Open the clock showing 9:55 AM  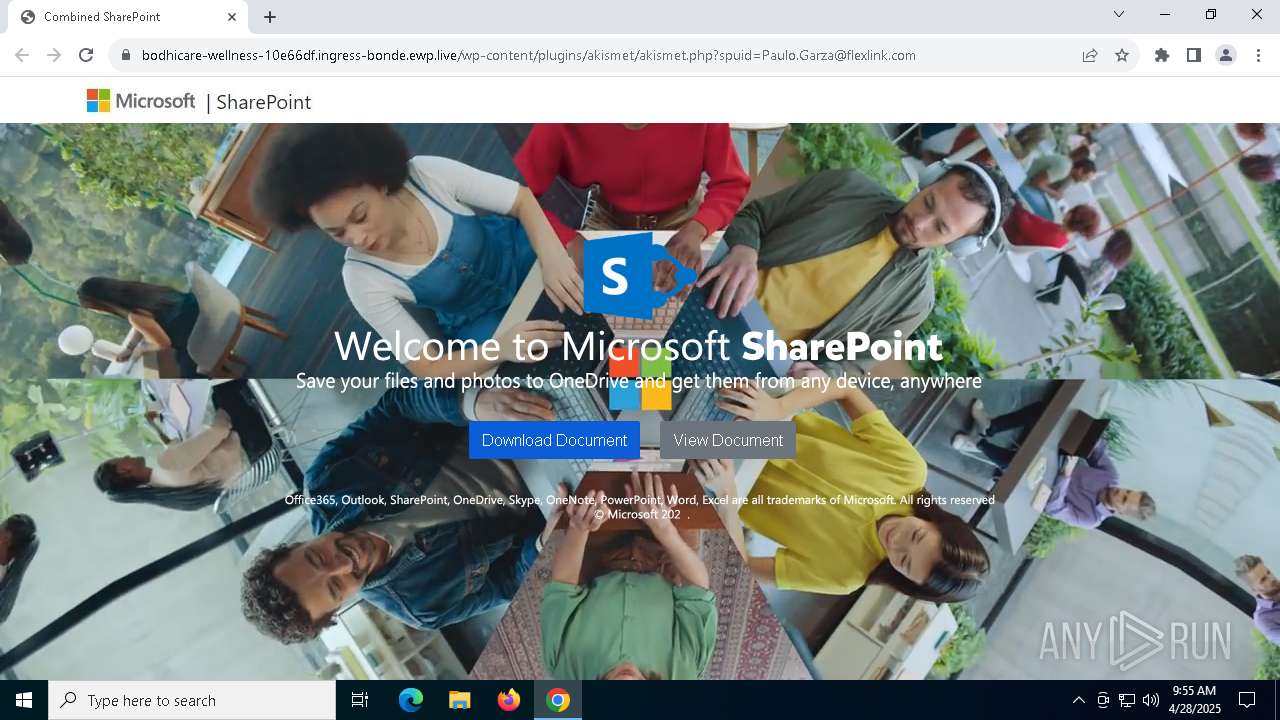pos(1195,700)
